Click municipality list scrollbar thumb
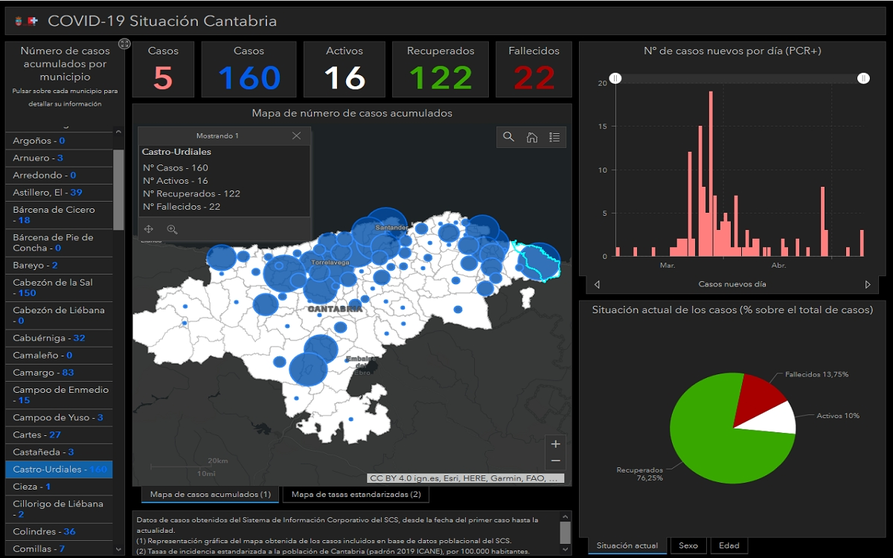This screenshot has height=558, width=893. tap(118, 190)
